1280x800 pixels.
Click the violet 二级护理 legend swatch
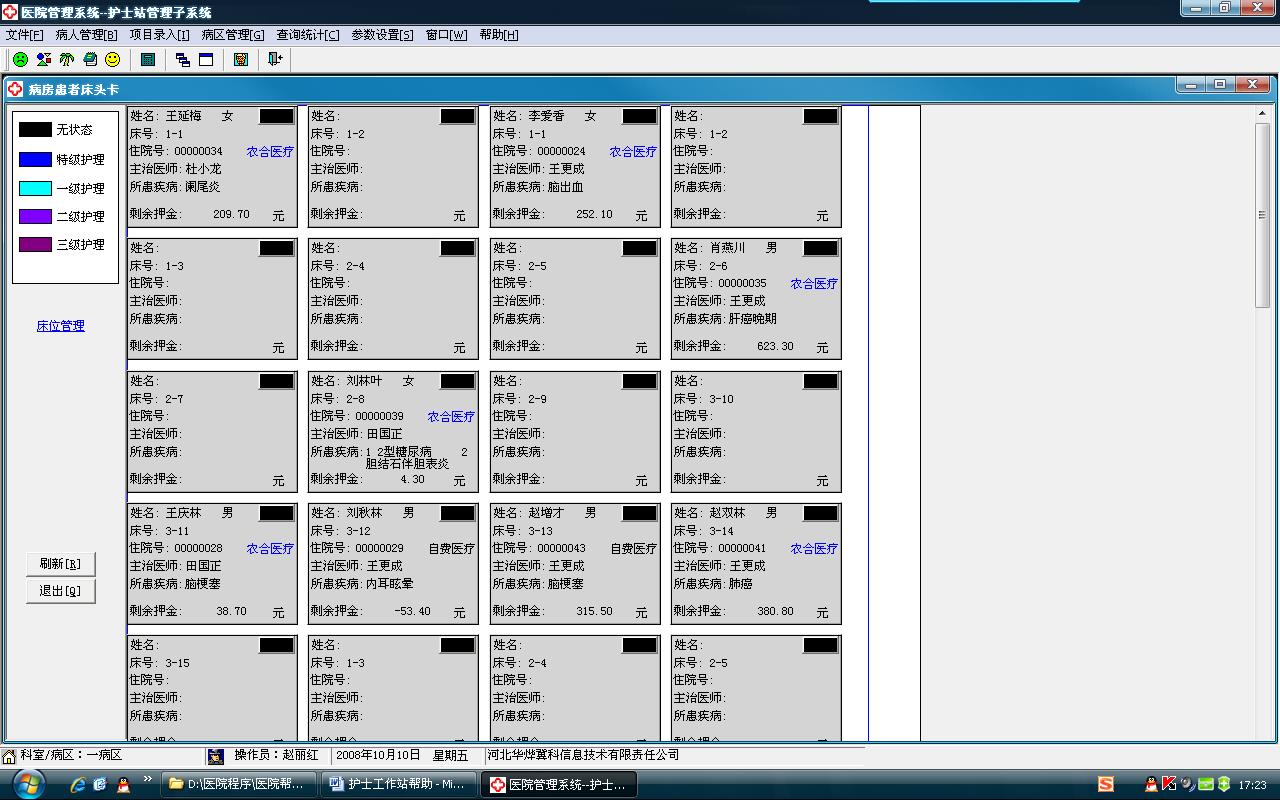tap(35, 216)
